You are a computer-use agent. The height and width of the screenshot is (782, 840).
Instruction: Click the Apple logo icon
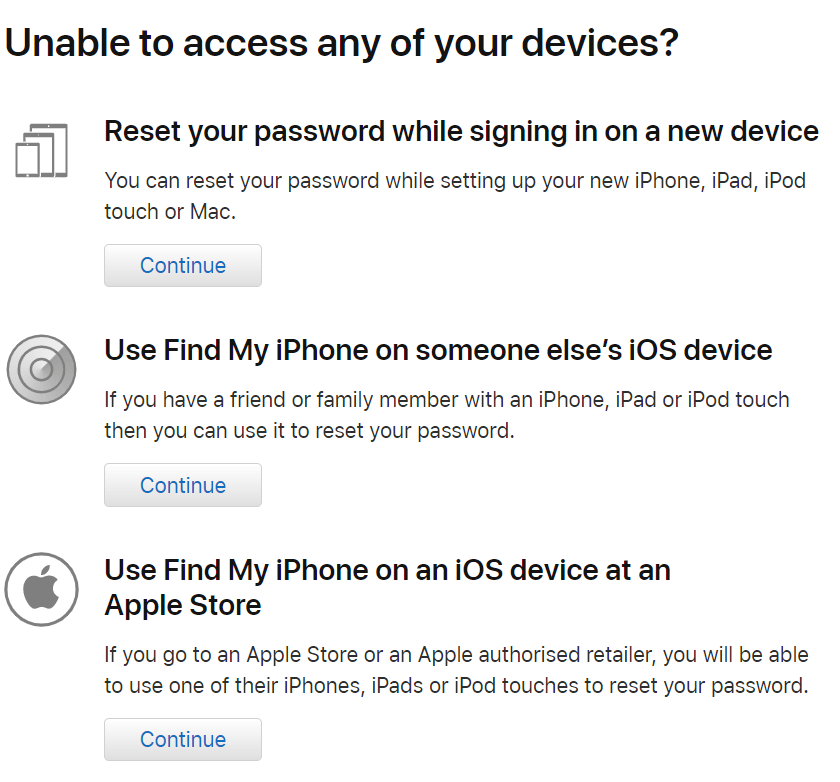click(41, 588)
